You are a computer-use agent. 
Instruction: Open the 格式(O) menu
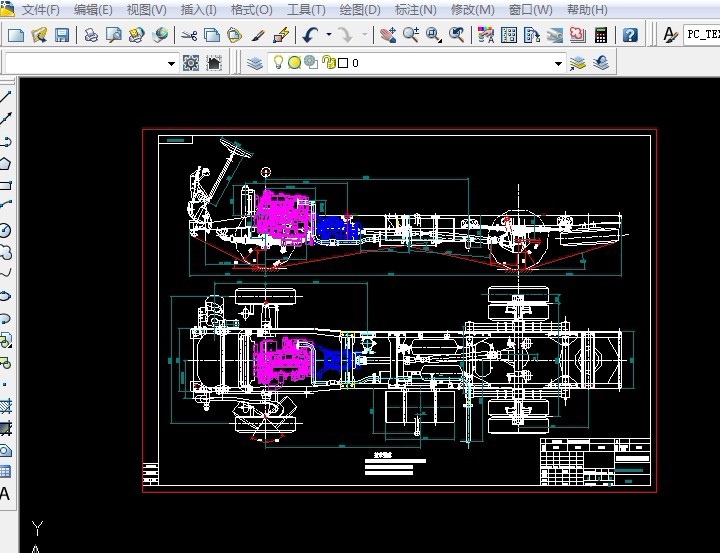[251, 9]
